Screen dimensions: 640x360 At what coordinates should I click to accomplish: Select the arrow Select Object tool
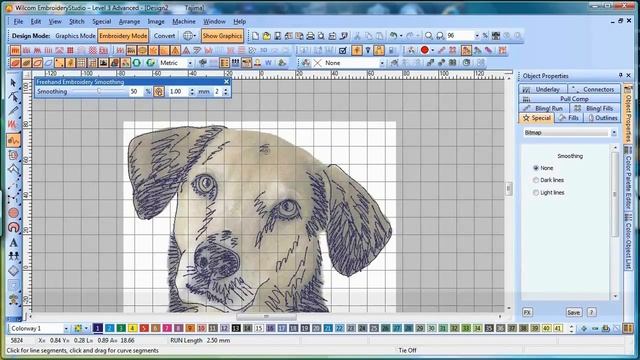[x=13, y=83]
